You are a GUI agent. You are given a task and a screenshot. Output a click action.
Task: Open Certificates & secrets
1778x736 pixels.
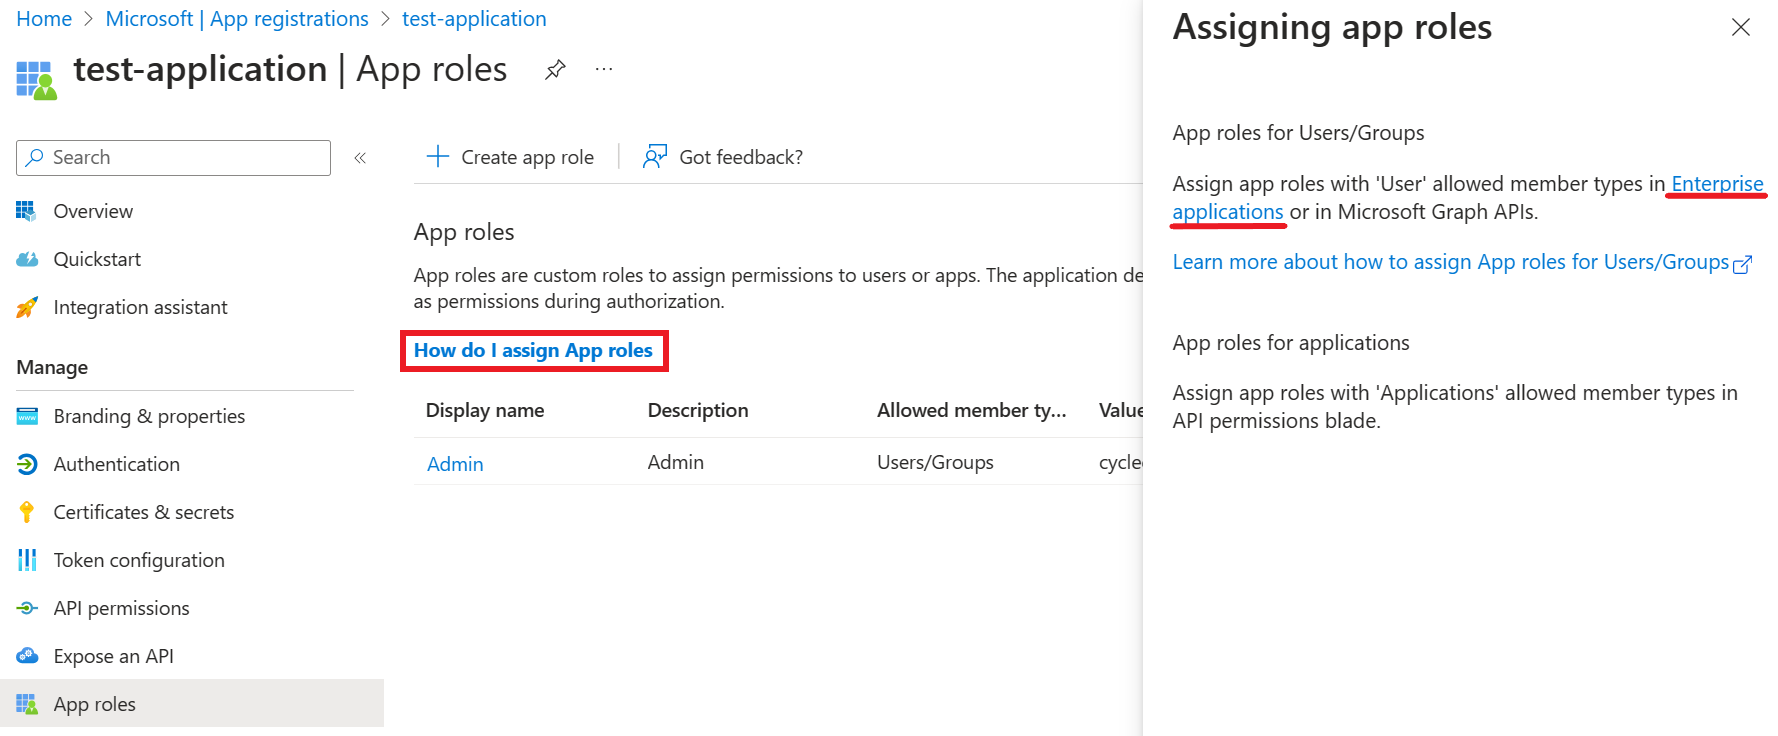point(143,512)
